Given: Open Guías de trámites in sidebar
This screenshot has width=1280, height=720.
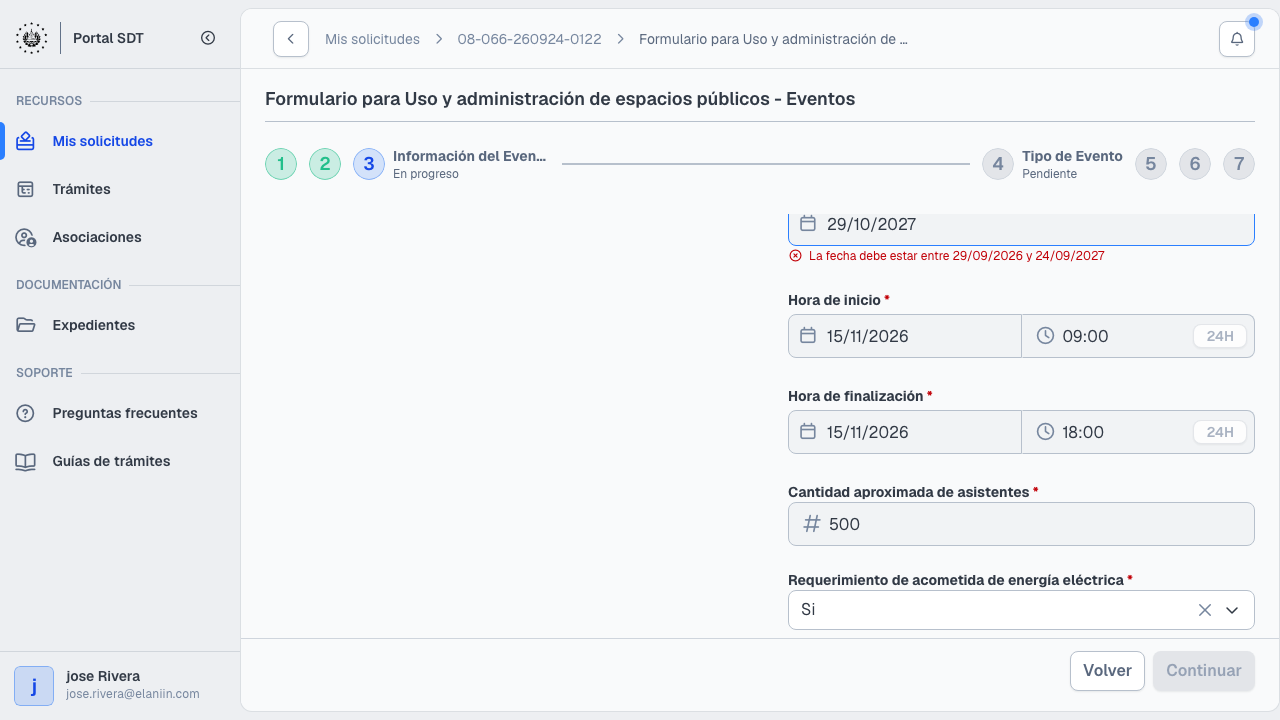Looking at the screenshot, I should click(120, 461).
